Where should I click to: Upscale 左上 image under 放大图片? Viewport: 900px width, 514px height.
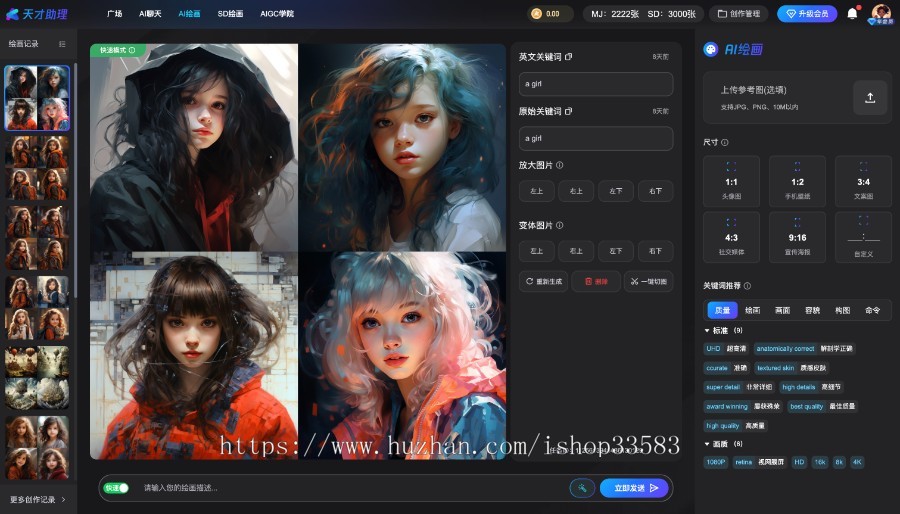click(x=537, y=191)
